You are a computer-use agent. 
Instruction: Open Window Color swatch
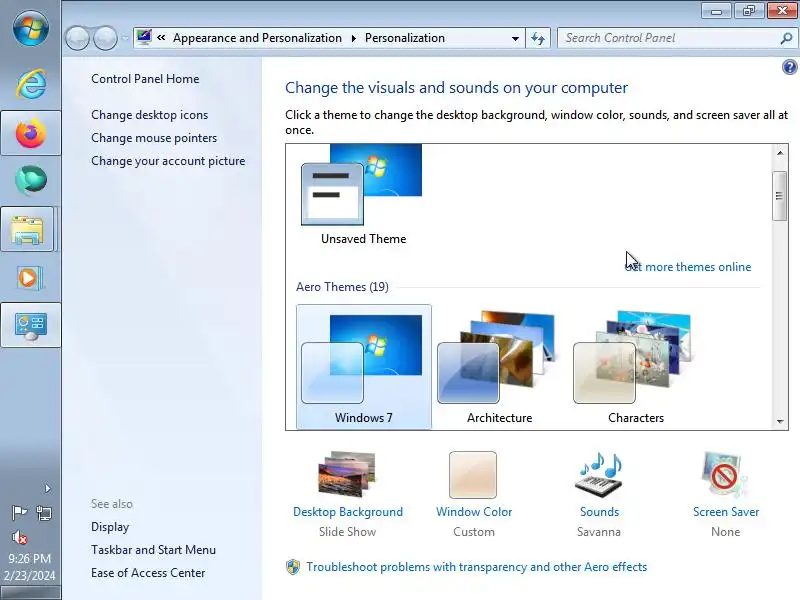click(x=473, y=474)
